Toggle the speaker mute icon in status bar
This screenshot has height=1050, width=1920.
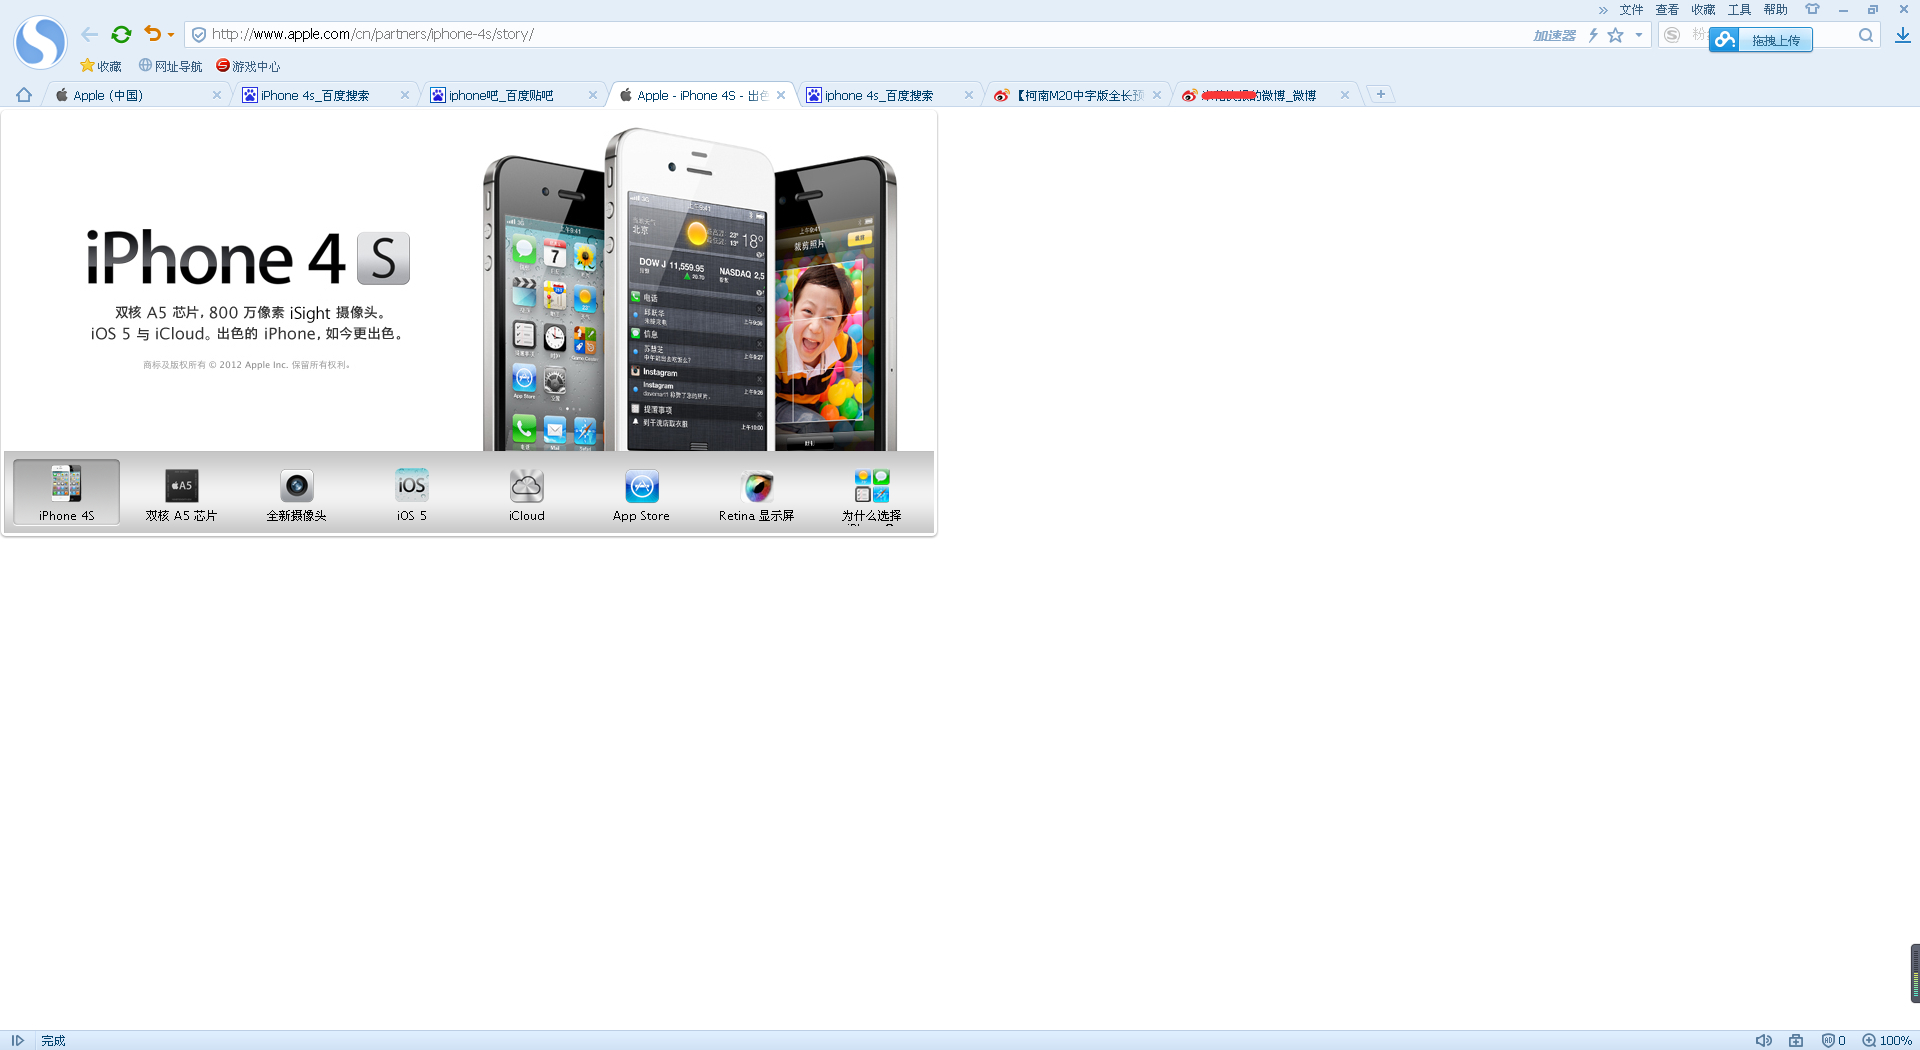click(1763, 1040)
